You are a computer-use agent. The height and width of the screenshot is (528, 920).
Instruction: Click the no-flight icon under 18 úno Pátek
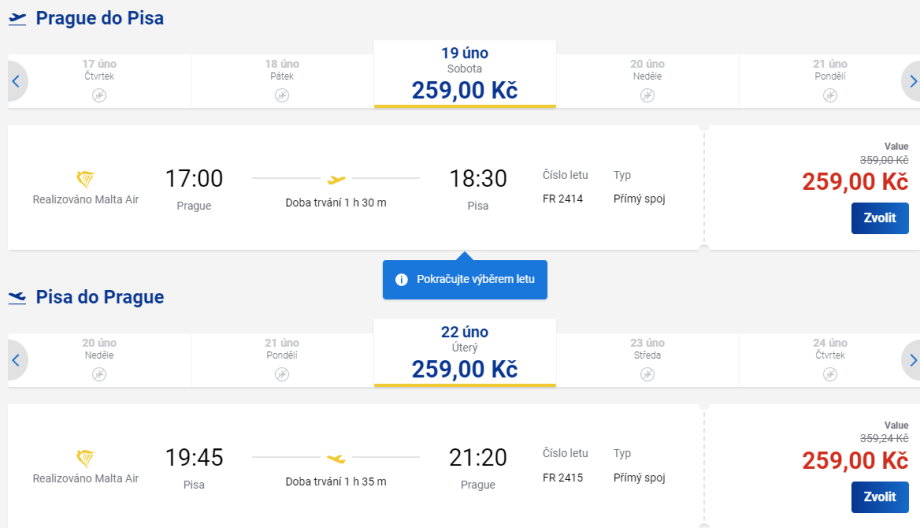pos(282,95)
